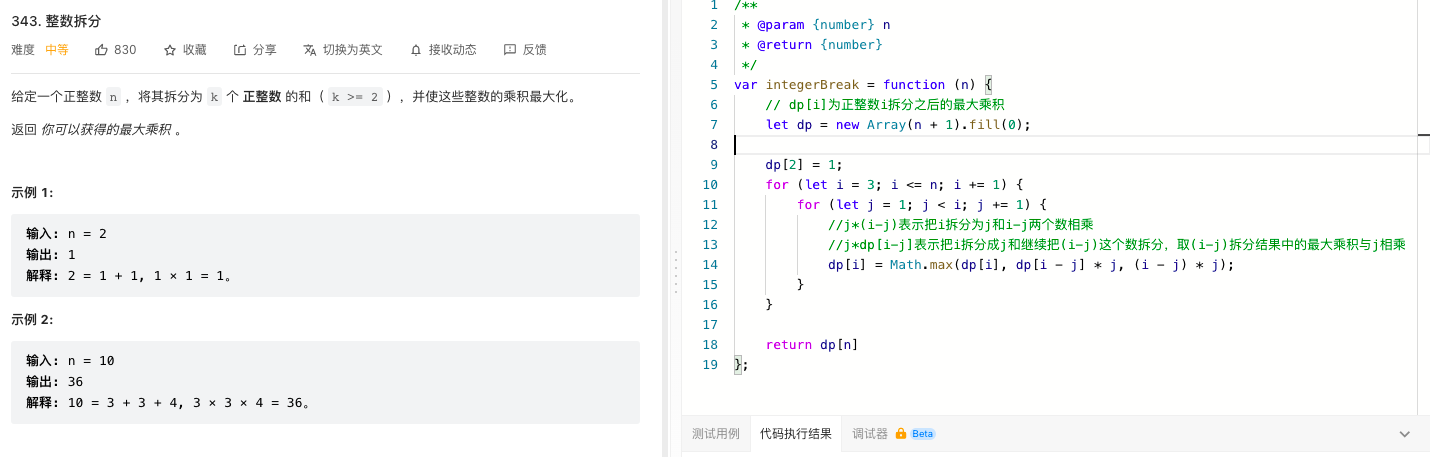Screen dimensions: 1430x457
Task: Click the 你可以获得的最大乘积 italic text
Action: 106,130
